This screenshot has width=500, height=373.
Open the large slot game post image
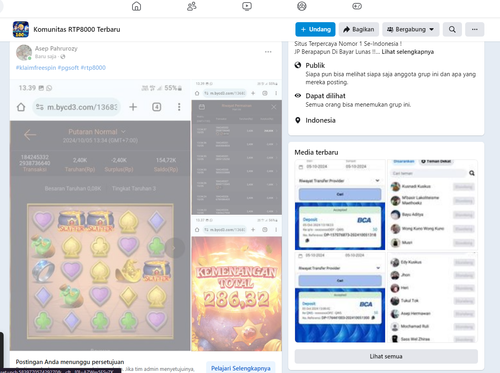[100, 215]
